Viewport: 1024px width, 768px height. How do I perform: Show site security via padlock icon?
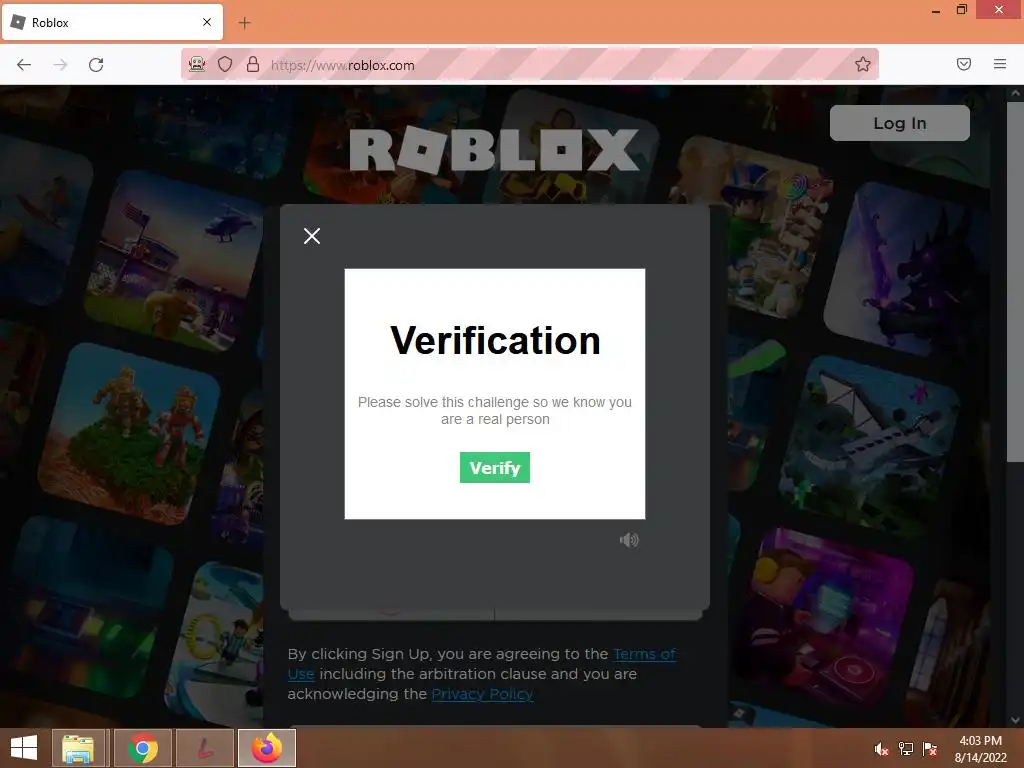tap(253, 64)
